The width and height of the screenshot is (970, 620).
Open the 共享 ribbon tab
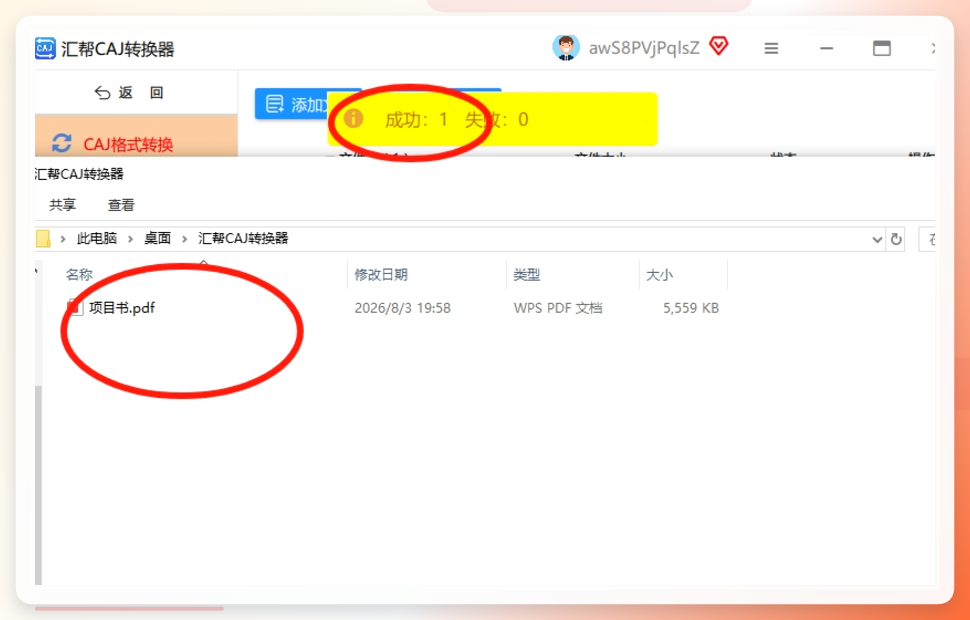[x=62, y=205]
